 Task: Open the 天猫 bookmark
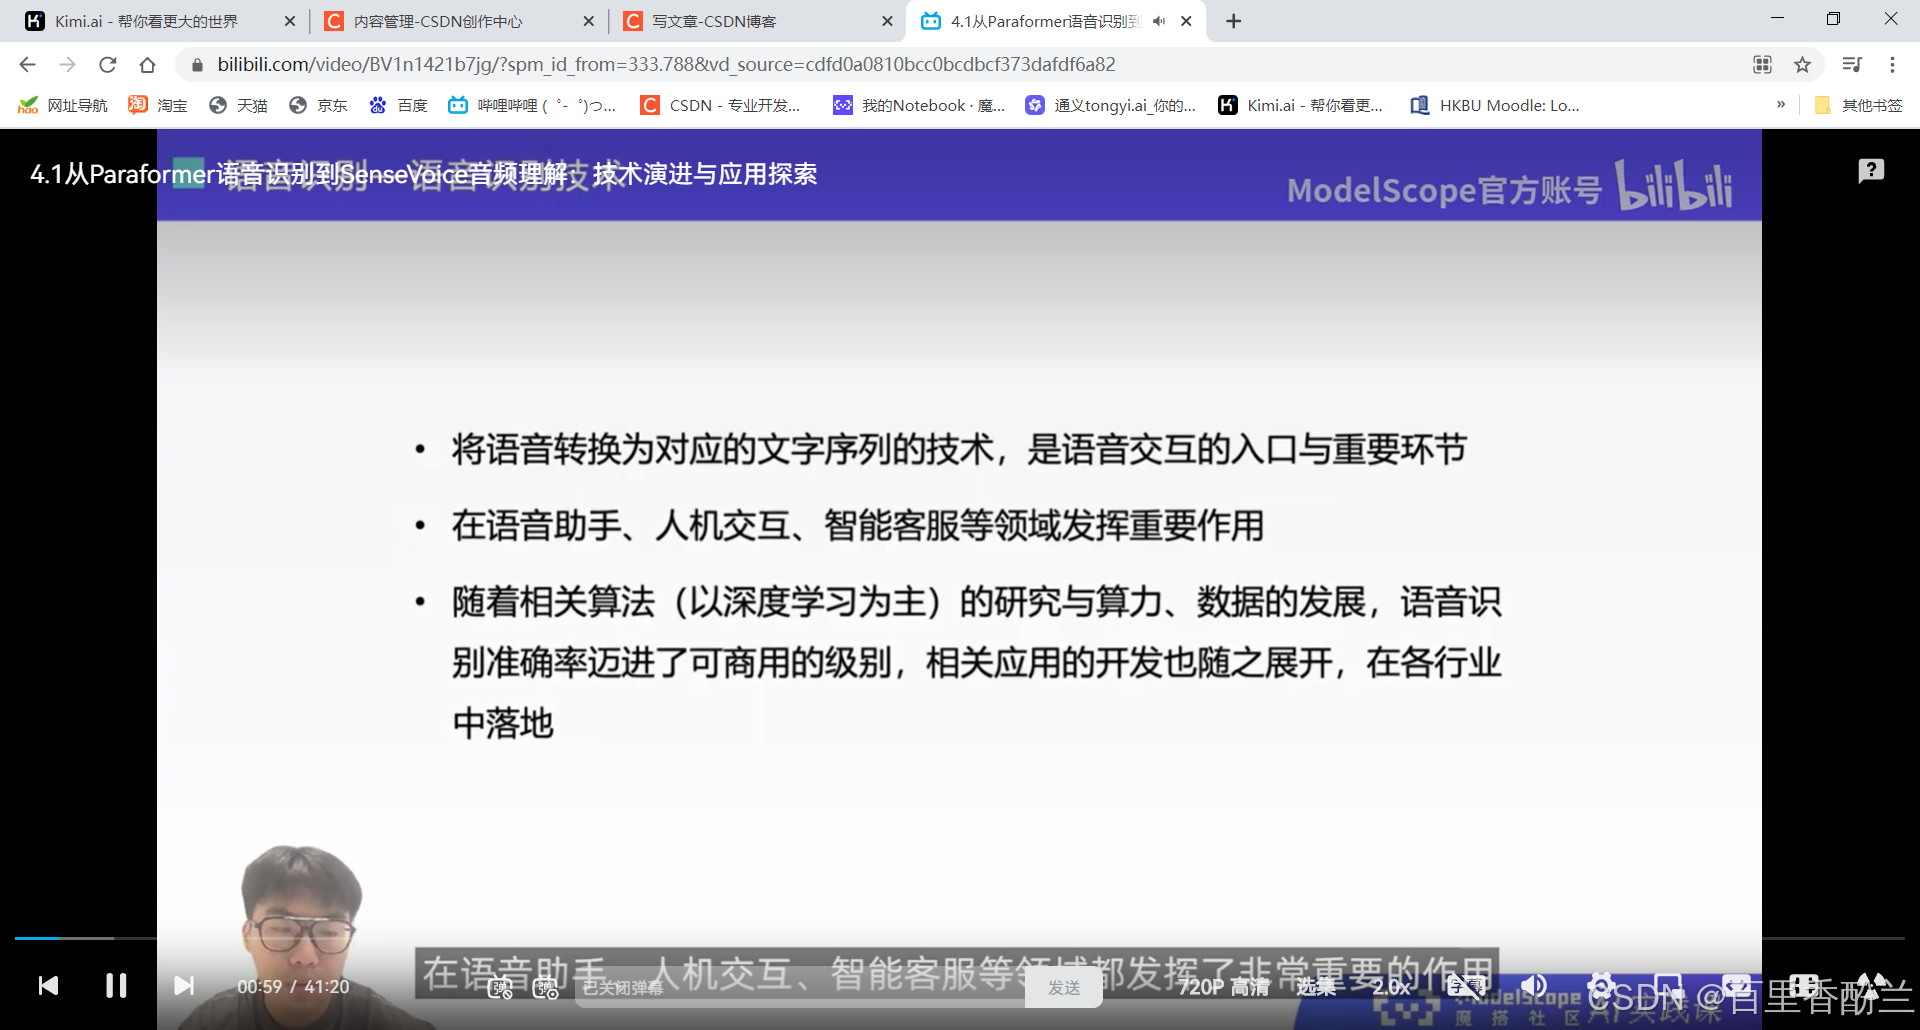[x=238, y=105]
